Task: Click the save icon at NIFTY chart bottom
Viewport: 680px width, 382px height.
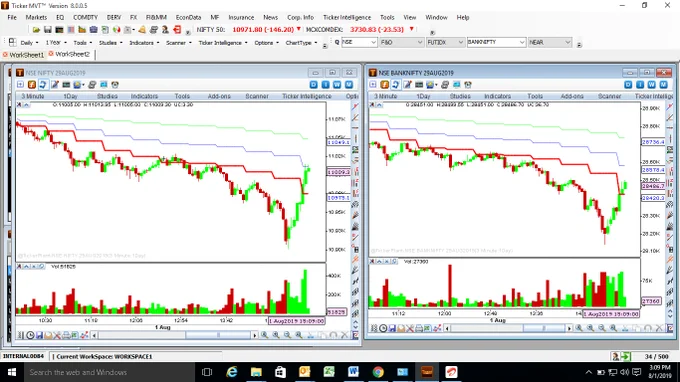Action: pos(39,335)
